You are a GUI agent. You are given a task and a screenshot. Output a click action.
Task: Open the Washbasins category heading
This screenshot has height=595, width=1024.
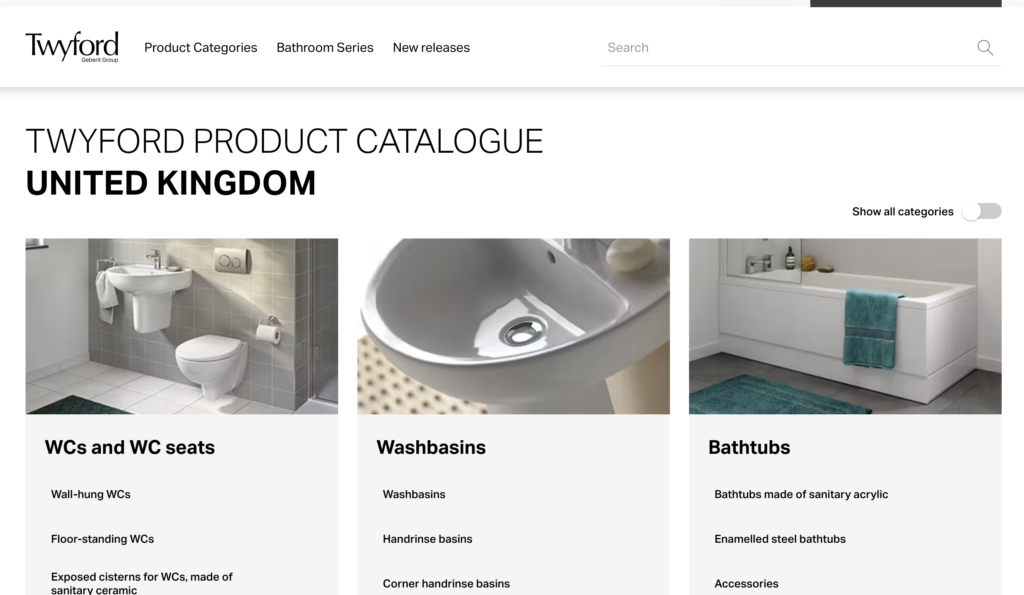click(431, 447)
